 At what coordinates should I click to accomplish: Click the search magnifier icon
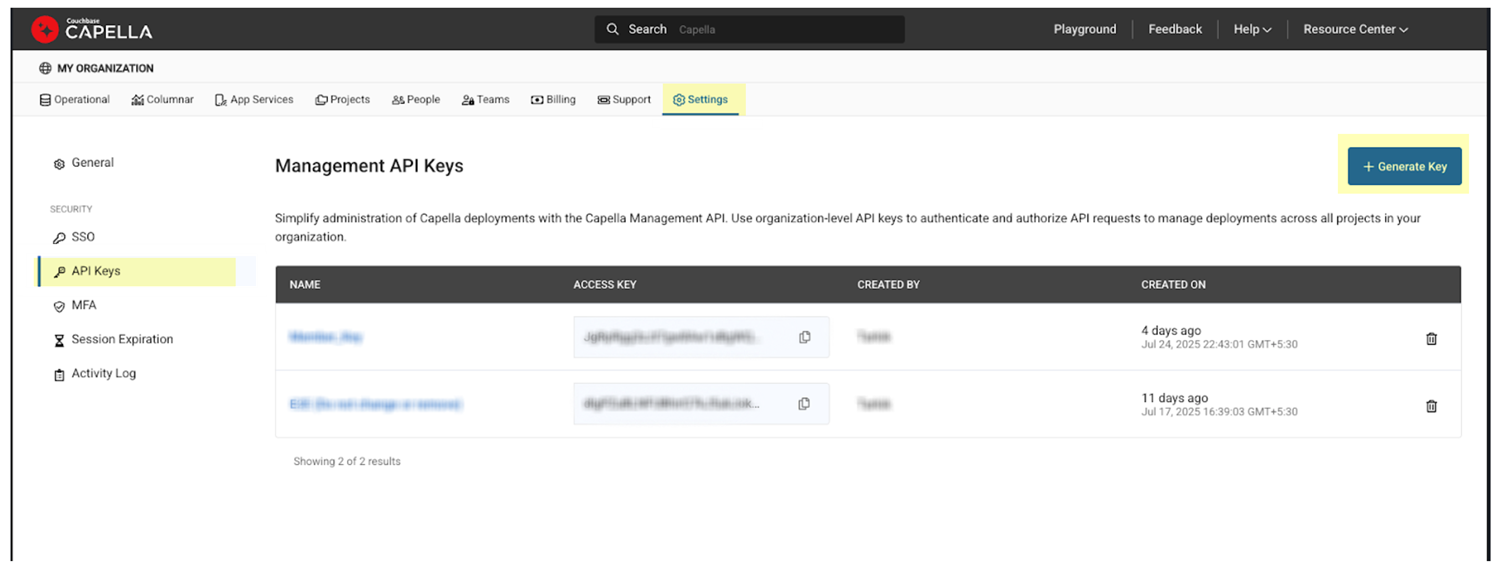613,29
